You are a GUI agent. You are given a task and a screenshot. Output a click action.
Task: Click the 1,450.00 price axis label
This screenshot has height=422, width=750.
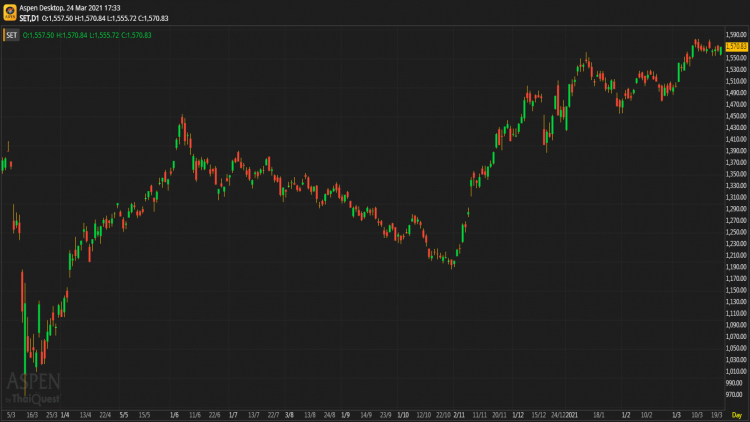point(736,116)
